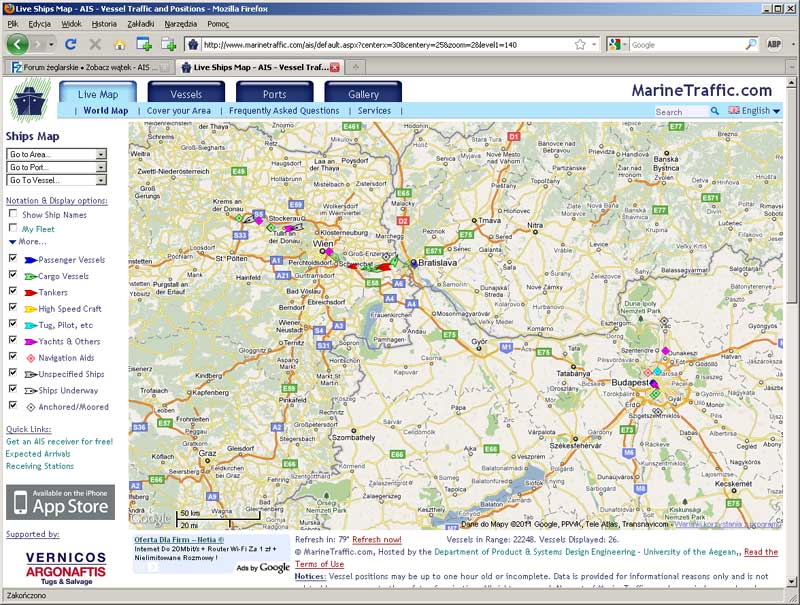The width and height of the screenshot is (800, 605).
Task: Open the Receiving Stations link
Action: [x=40, y=466]
